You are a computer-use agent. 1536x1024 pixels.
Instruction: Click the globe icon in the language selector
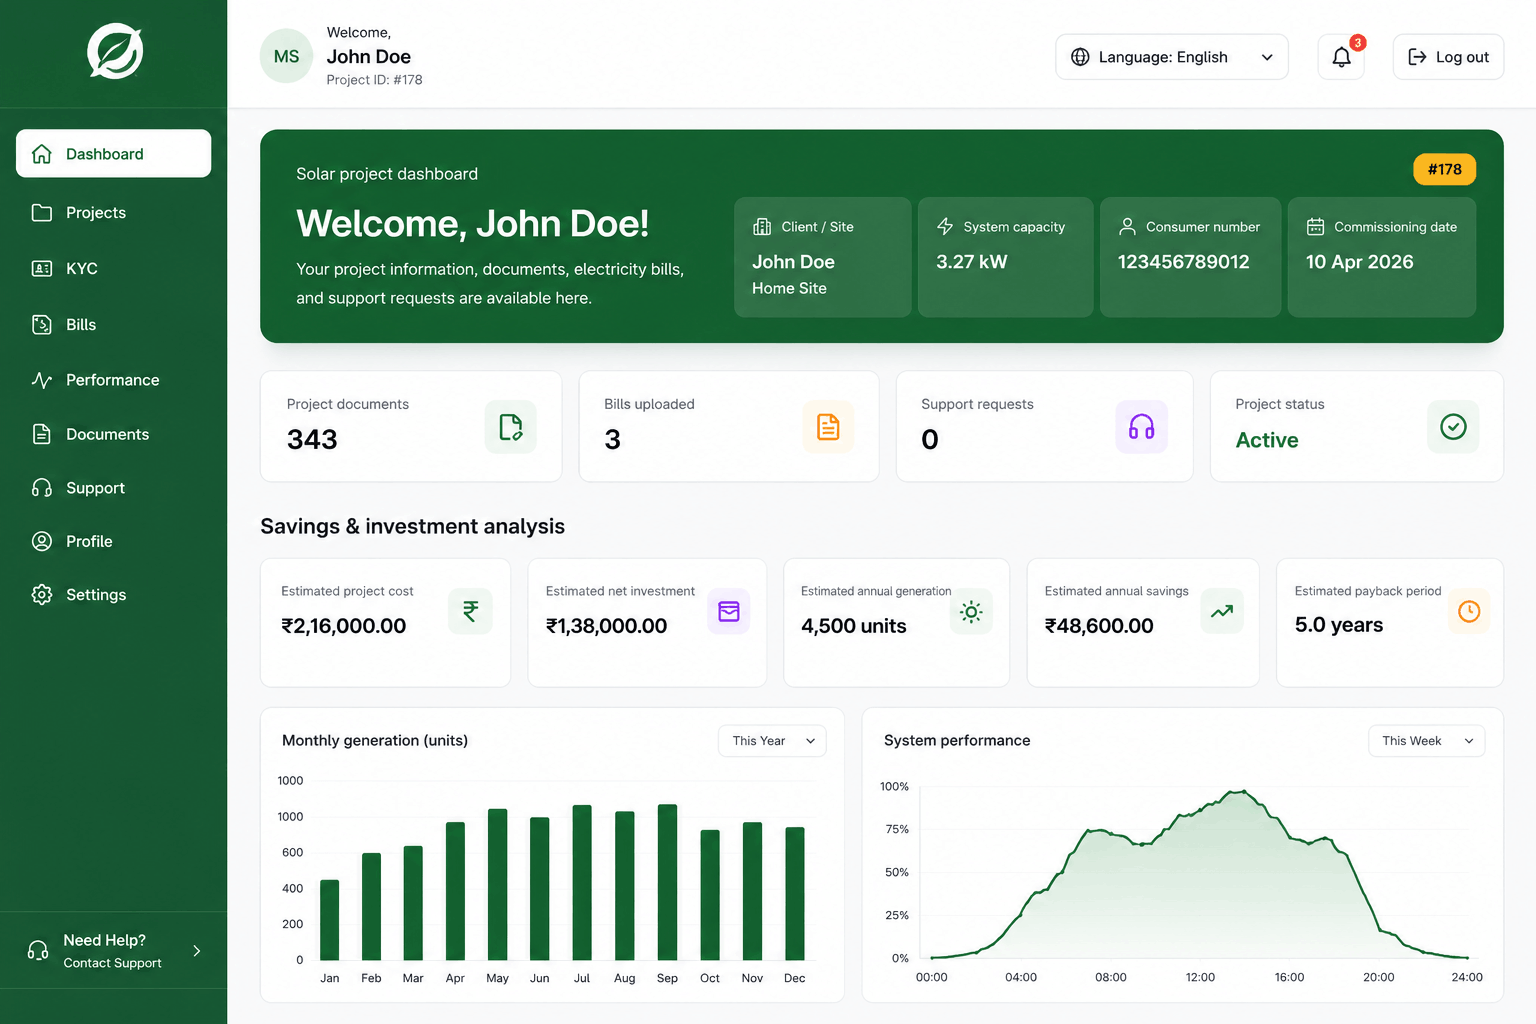[x=1080, y=57]
